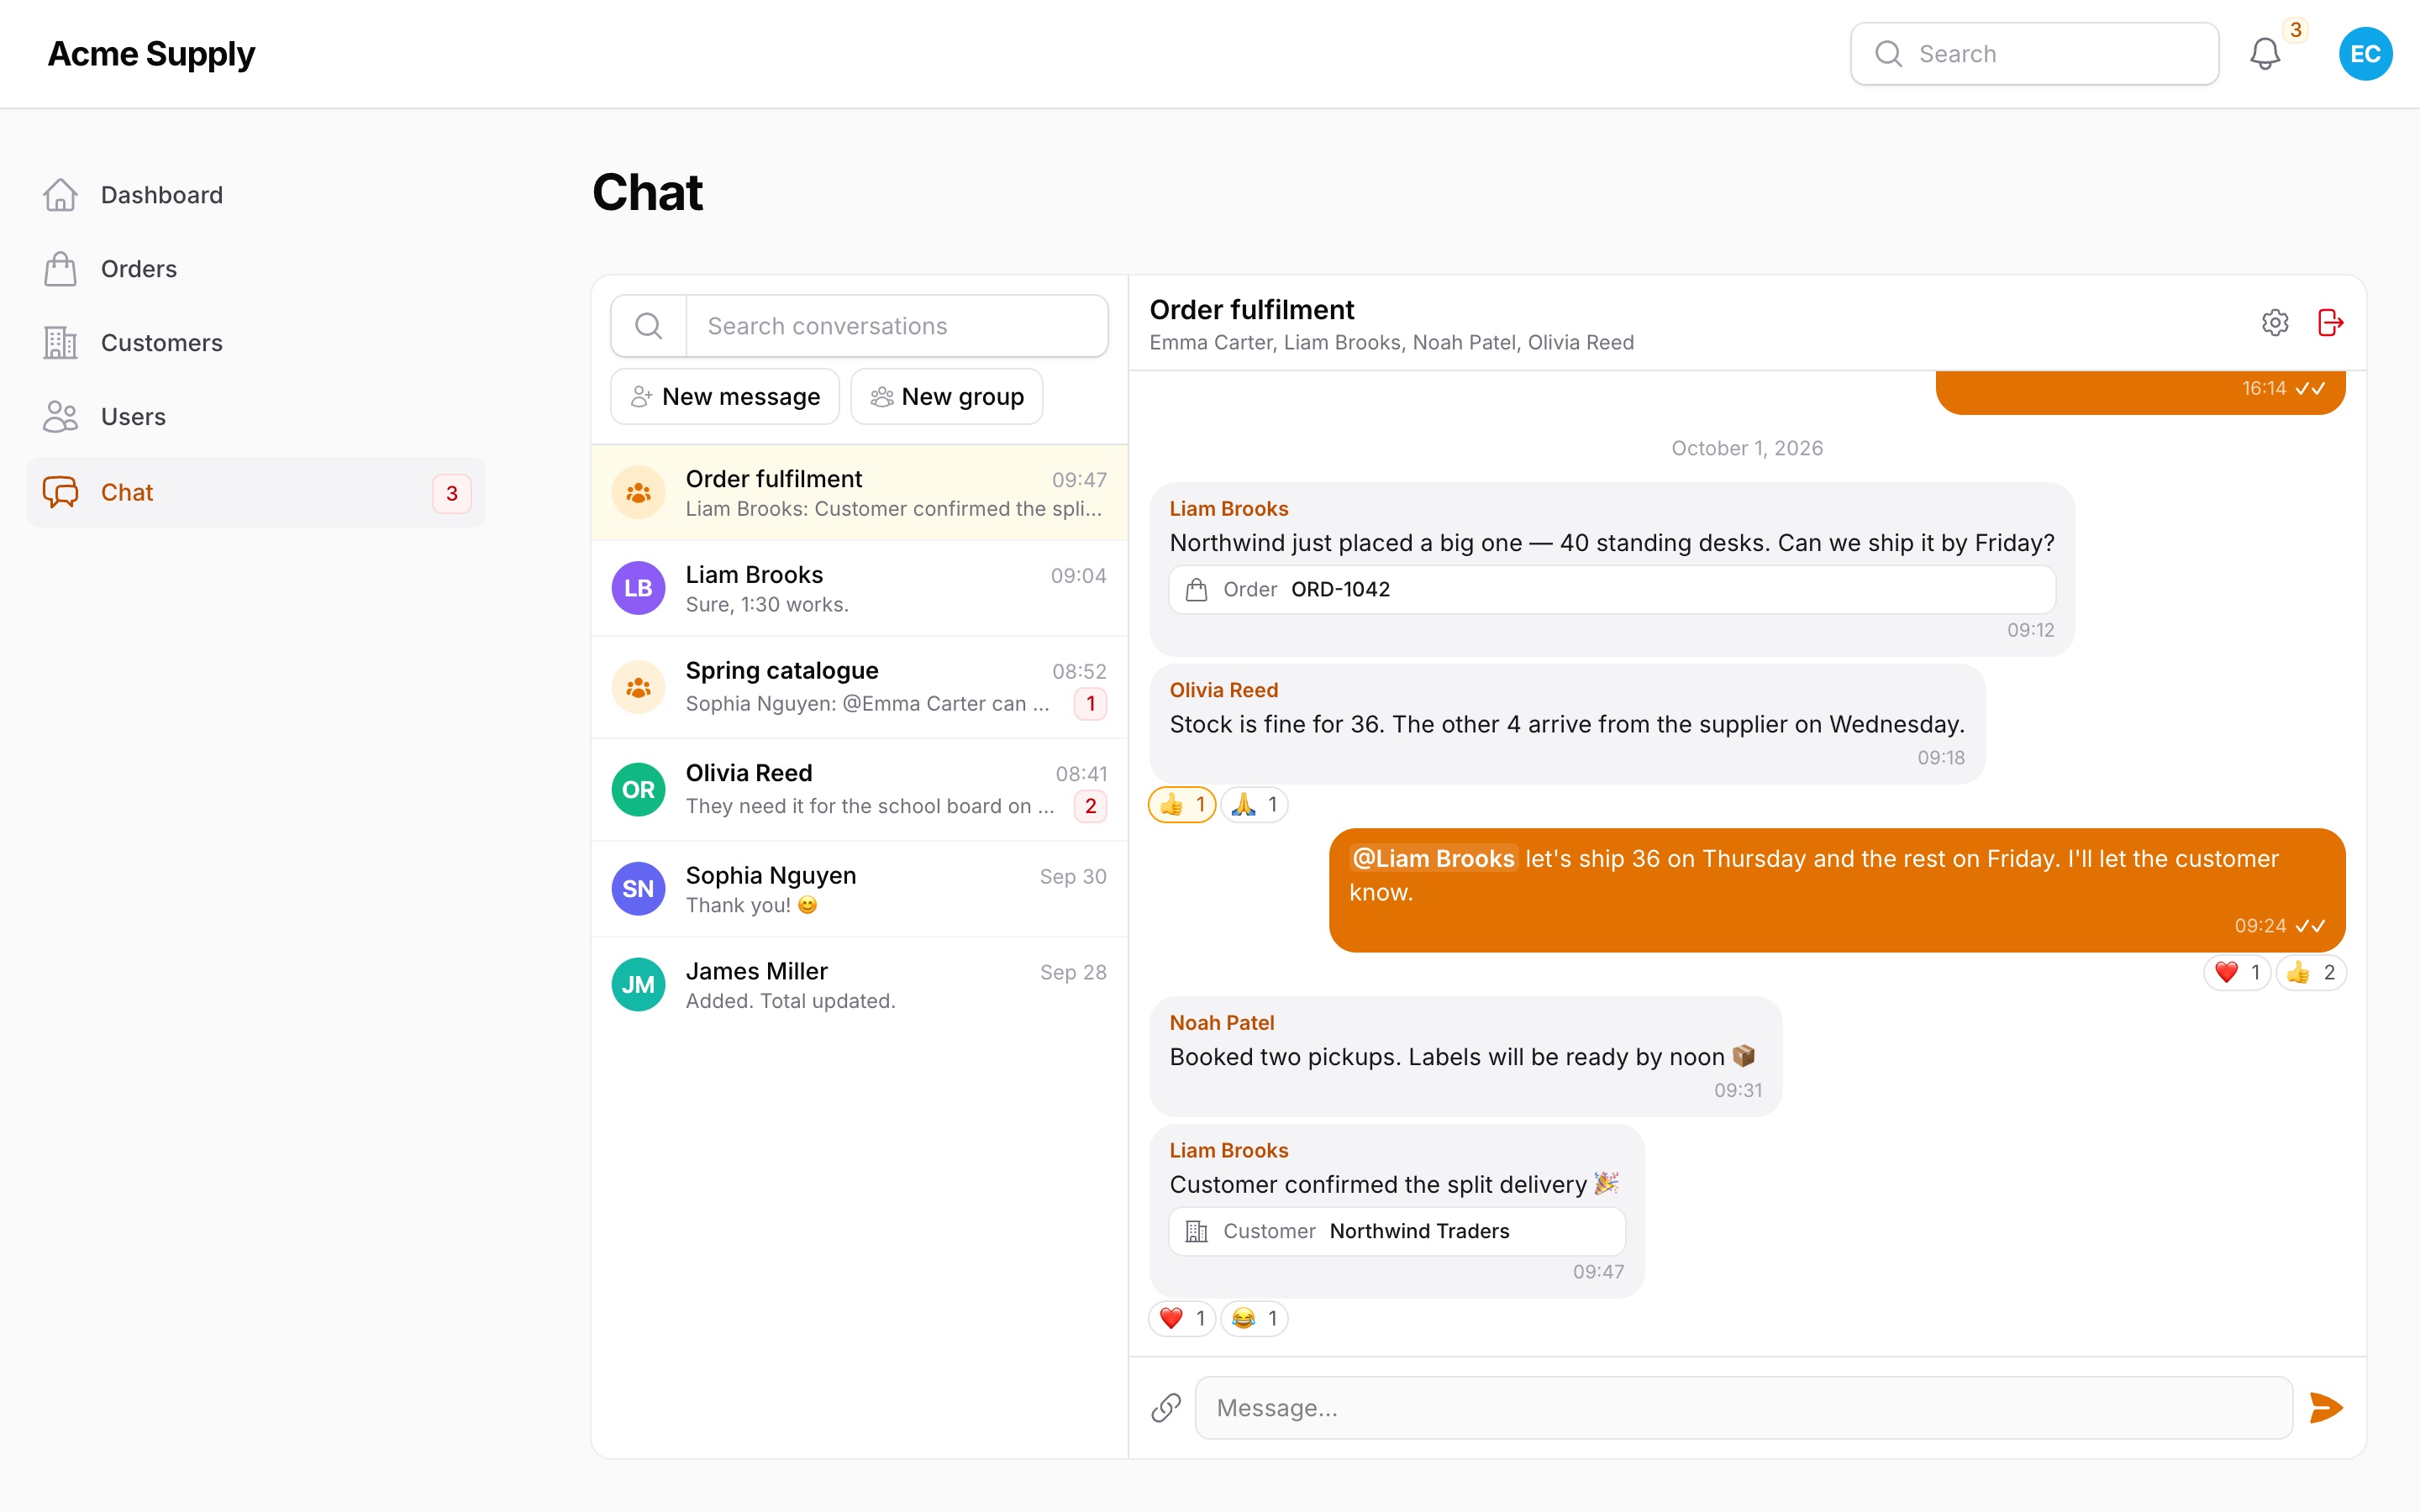This screenshot has height=1512, width=2420.
Task: Open the Customer Northwind Traders attachment
Action: coord(1397,1232)
